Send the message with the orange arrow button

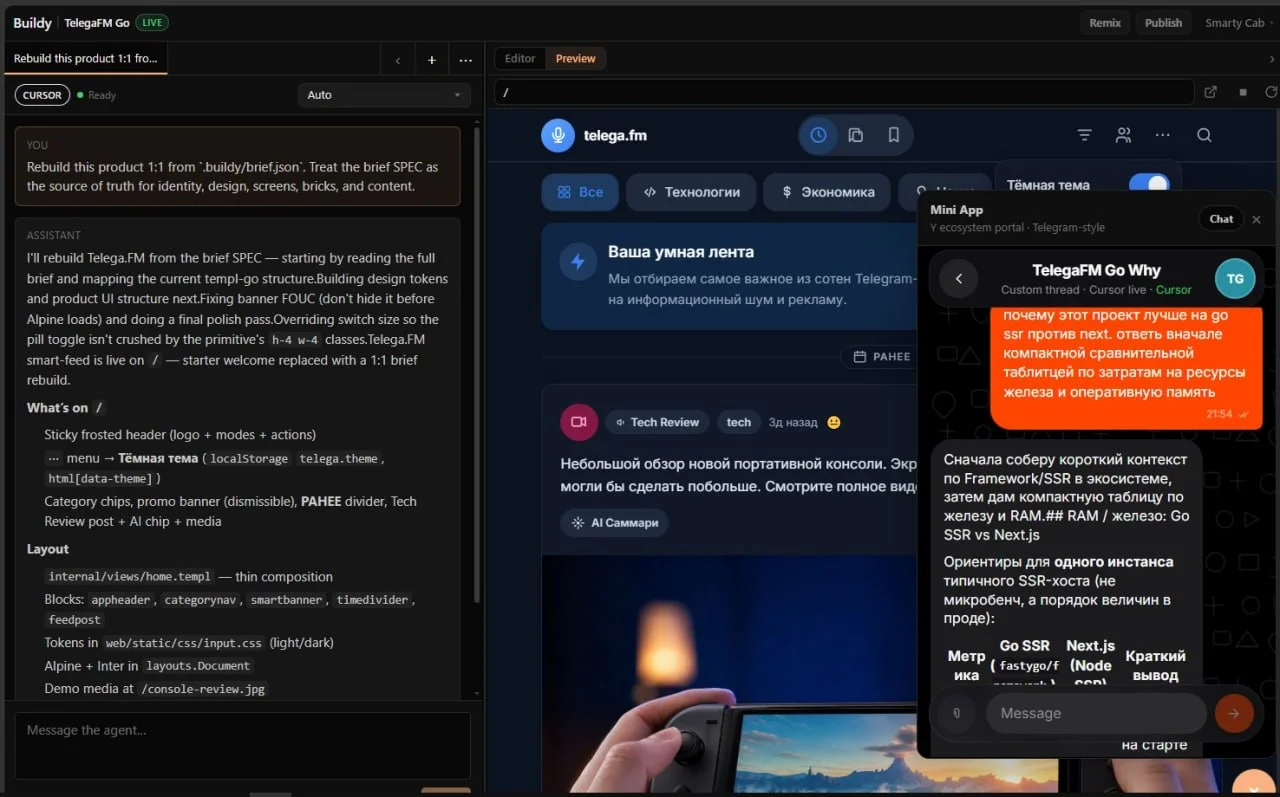pyautogui.click(x=1234, y=713)
